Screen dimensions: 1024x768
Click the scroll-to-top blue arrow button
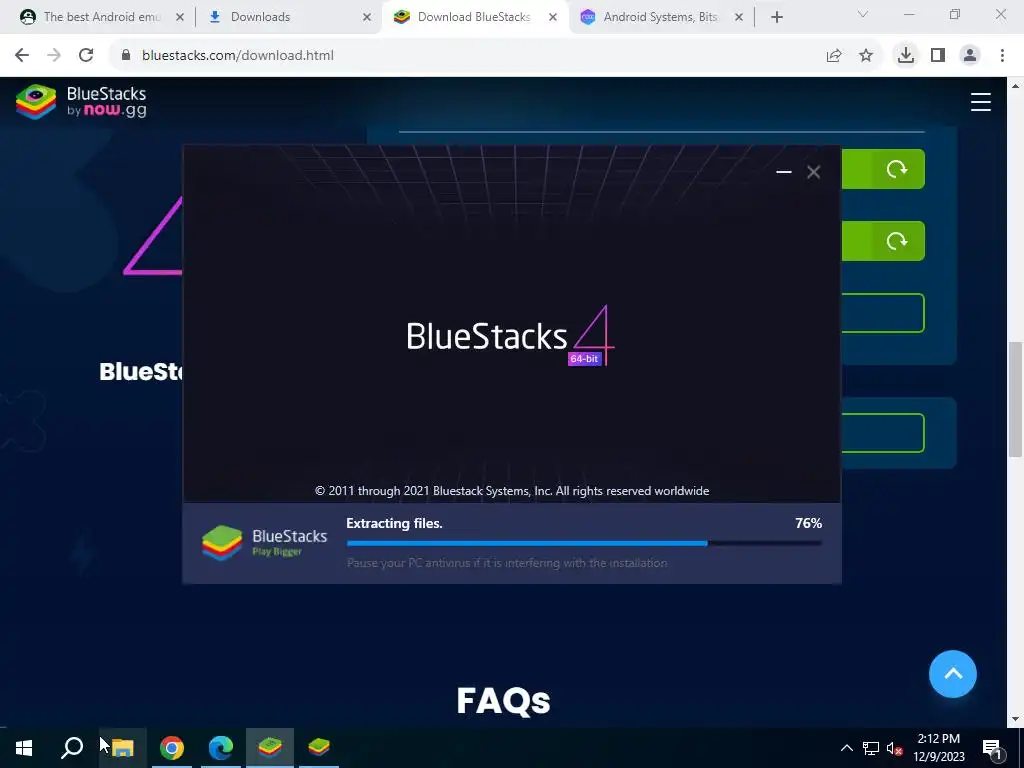pos(953,674)
